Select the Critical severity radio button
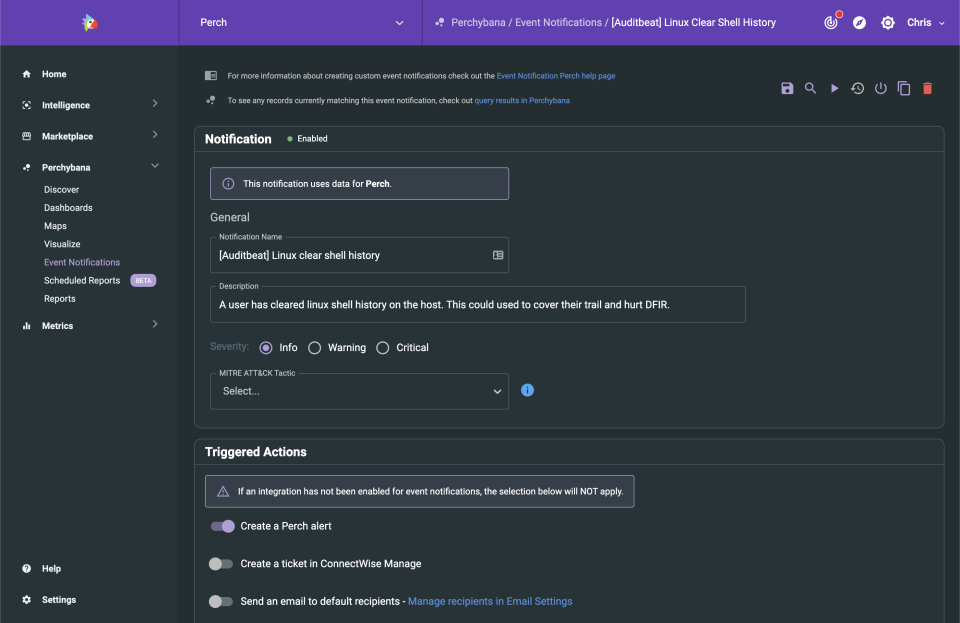This screenshot has width=960, height=623. point(383,348)
